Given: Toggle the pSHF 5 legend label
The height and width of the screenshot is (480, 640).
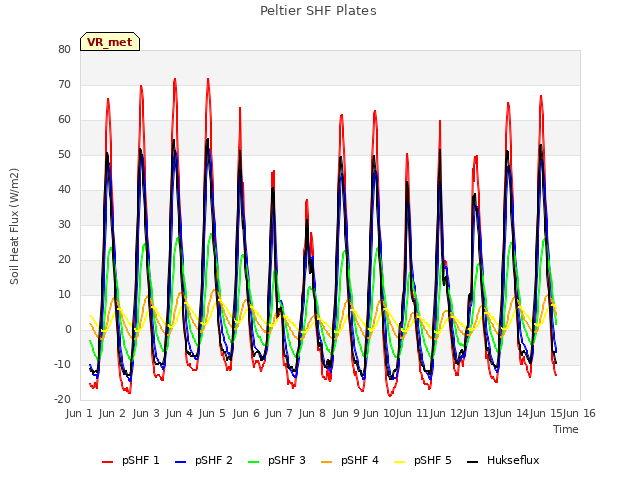Looking at the screenshot, I should tap(433, 460).
